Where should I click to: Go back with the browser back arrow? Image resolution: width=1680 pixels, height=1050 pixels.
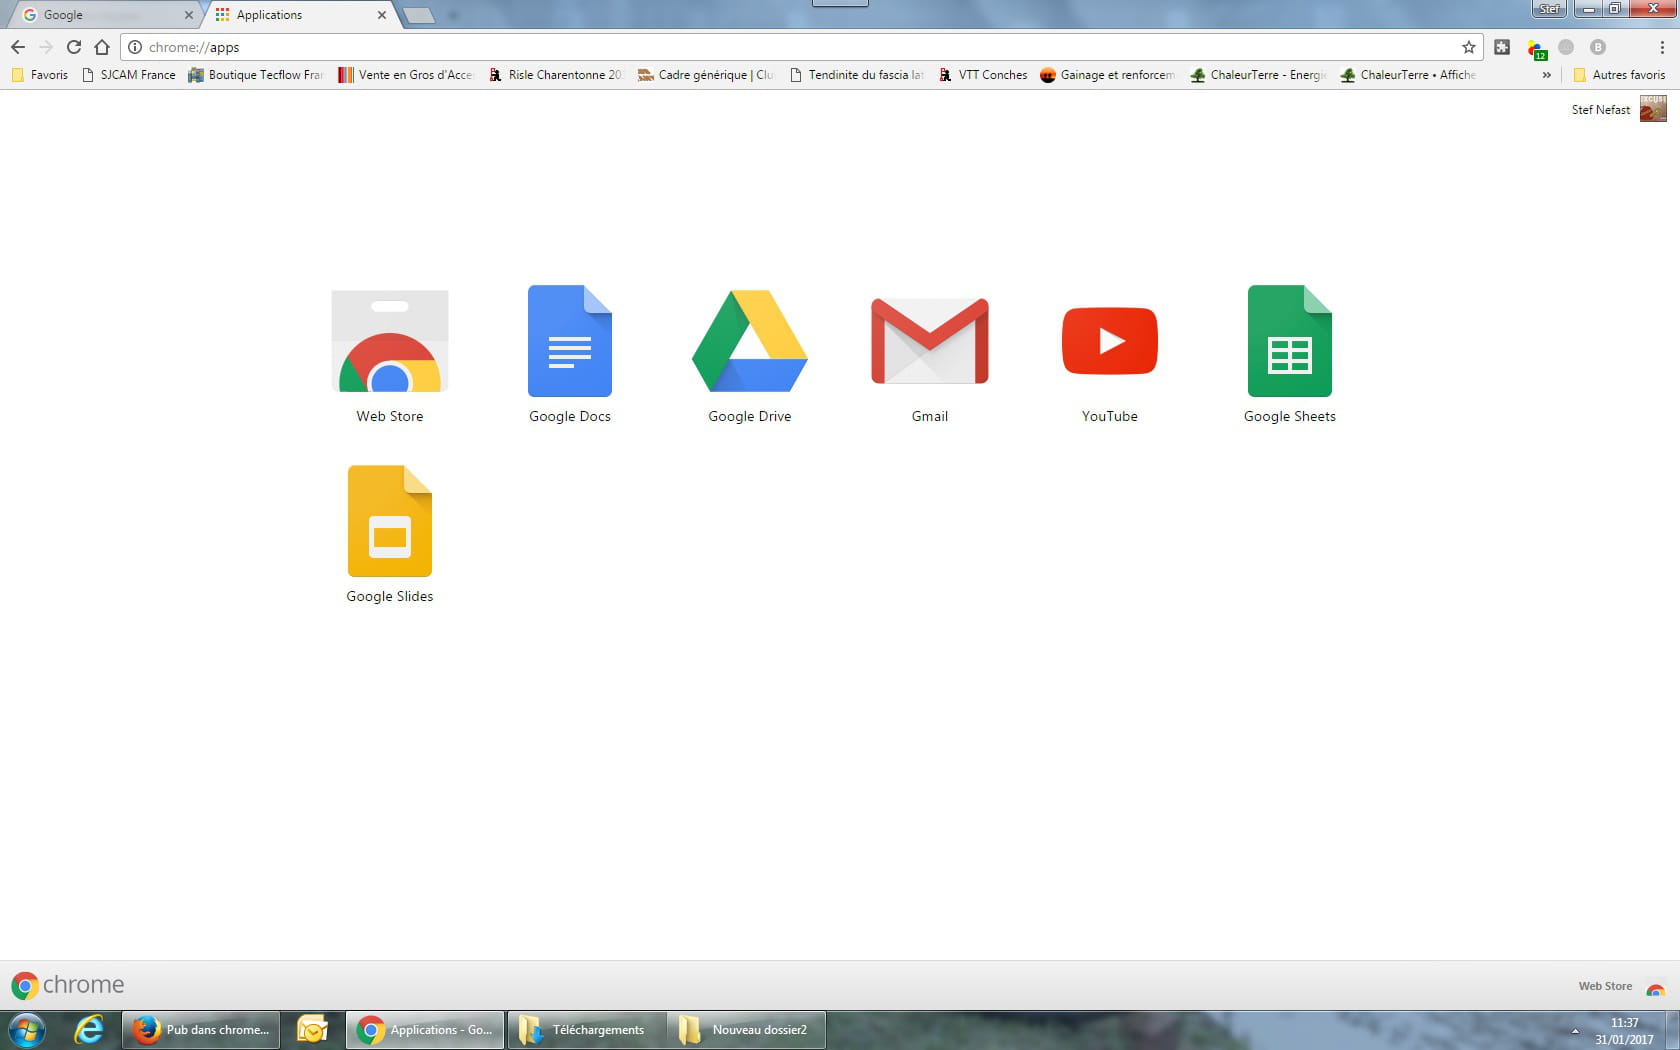point(18,47)
